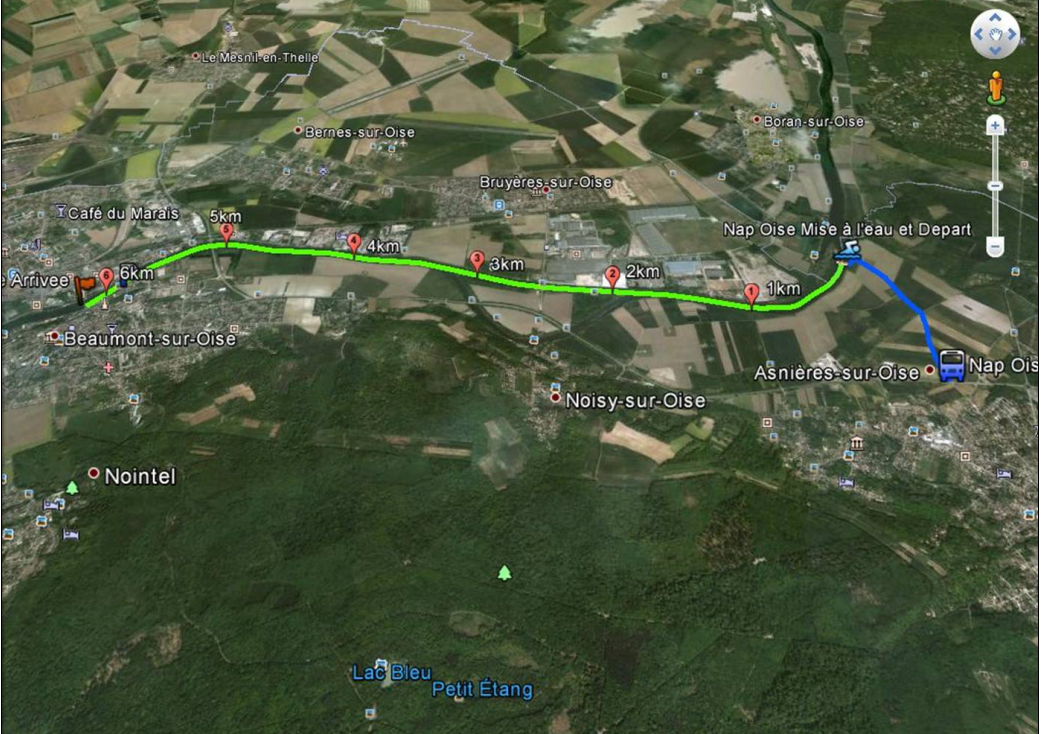Click the Lac Bleu label
1049x734 pixels.
click(391, 672)
